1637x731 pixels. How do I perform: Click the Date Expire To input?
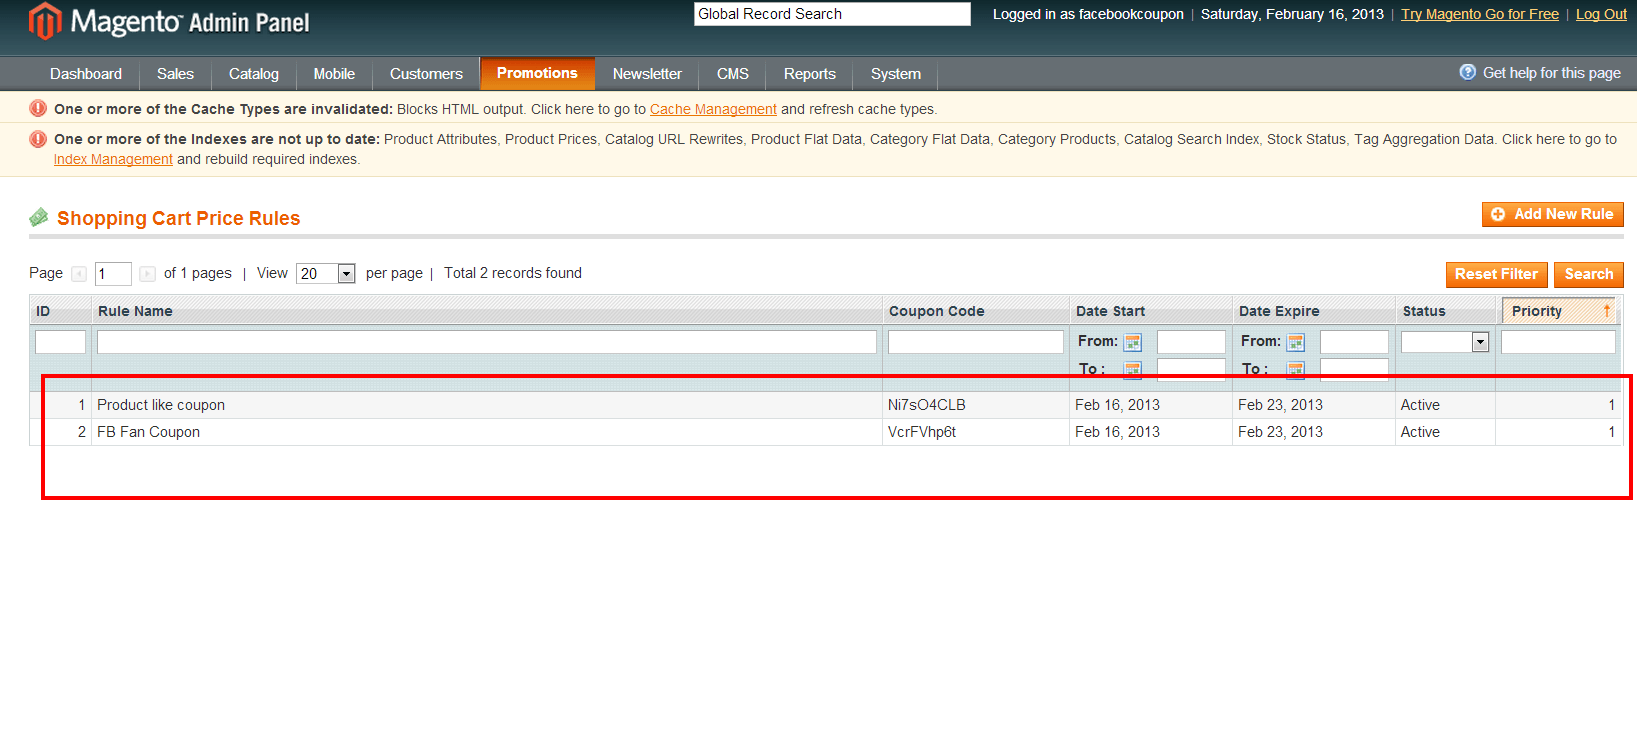[x=1354, y=369]
